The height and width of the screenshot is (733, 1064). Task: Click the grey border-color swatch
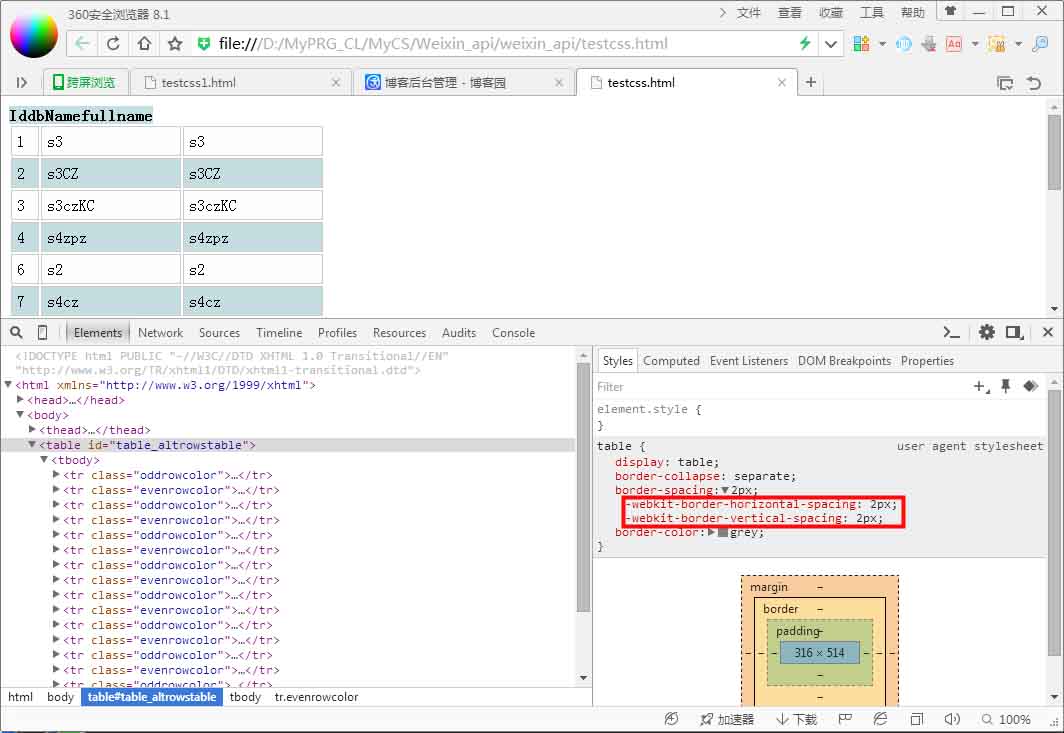coord(723,533)
